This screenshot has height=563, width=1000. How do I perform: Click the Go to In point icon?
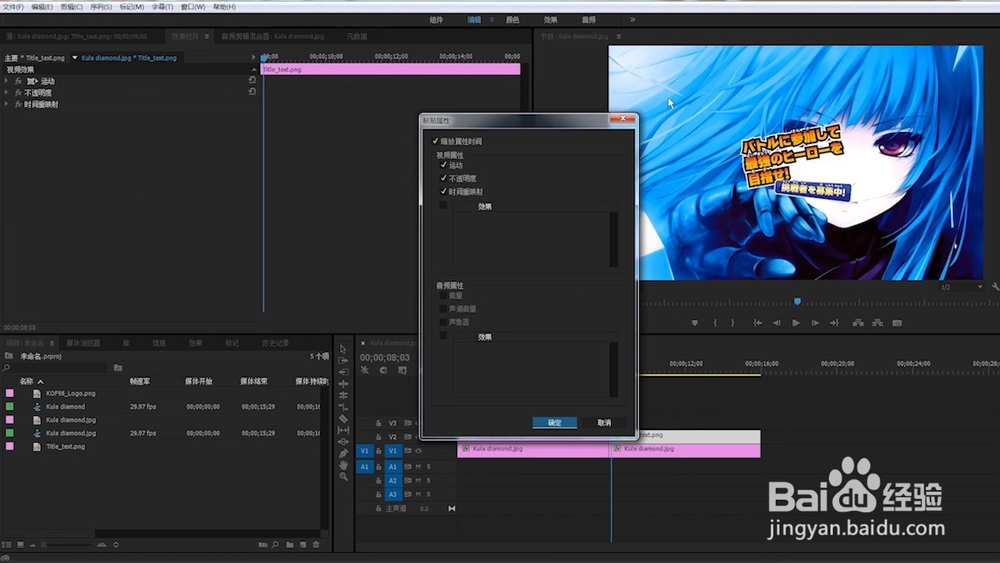(x=758, y=323)
